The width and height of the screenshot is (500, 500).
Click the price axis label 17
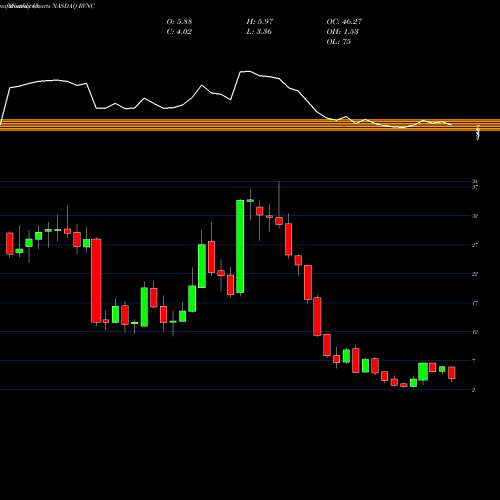[475, 303]
